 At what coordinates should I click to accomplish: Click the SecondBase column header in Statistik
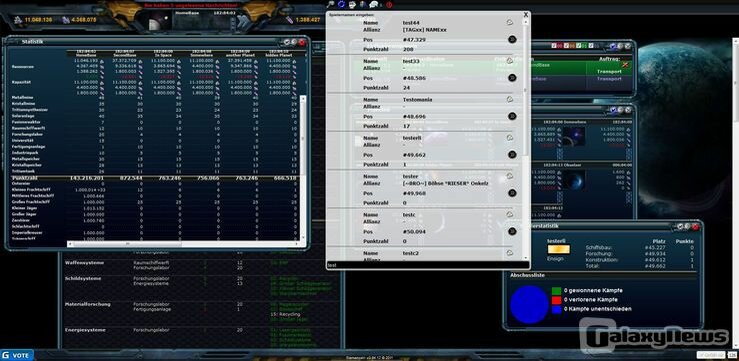pyautogui.click(x=124, y=52)
